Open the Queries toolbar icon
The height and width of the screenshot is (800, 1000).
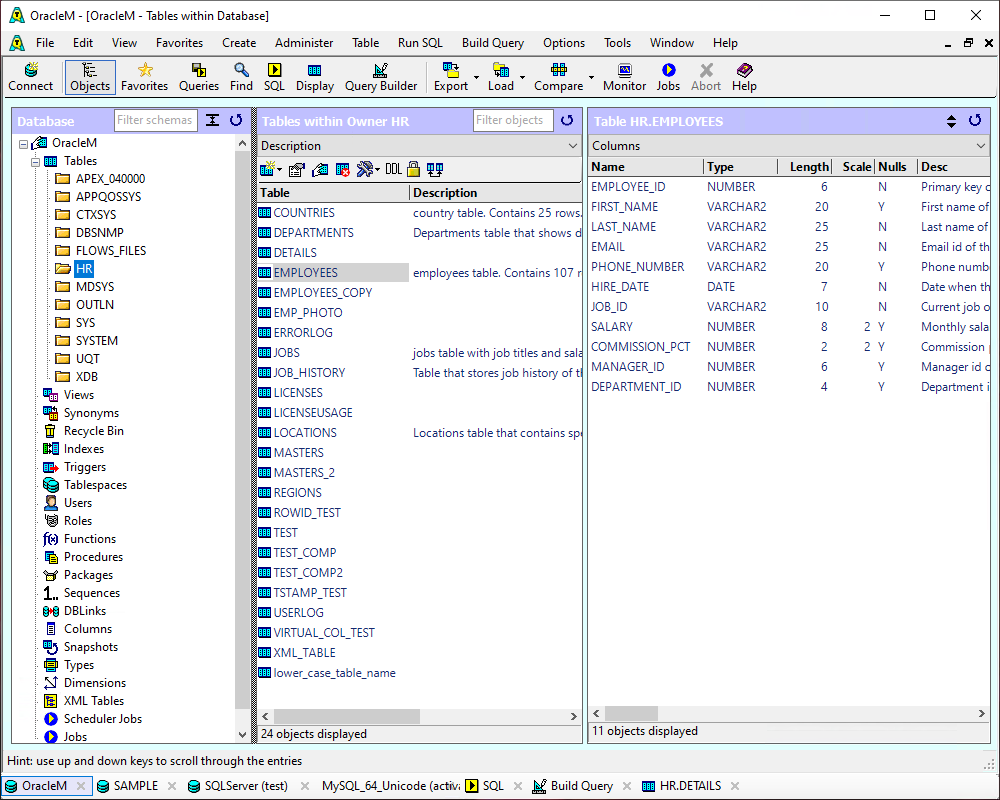point(199,77)
